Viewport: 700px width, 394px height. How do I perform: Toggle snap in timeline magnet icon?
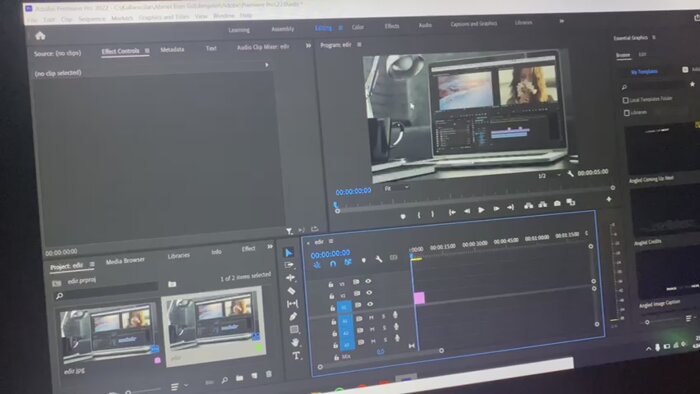point(333,264)
